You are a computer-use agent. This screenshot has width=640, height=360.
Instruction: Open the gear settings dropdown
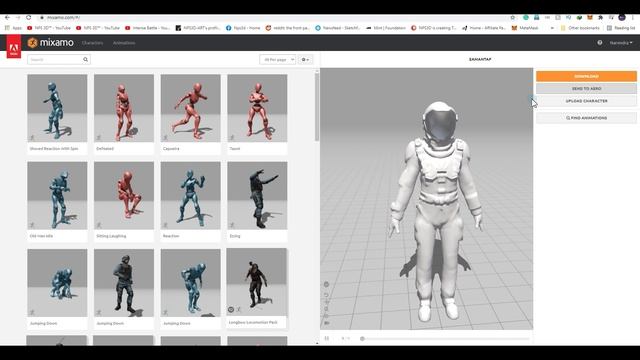pyautogui.click(x=305, y=60)
